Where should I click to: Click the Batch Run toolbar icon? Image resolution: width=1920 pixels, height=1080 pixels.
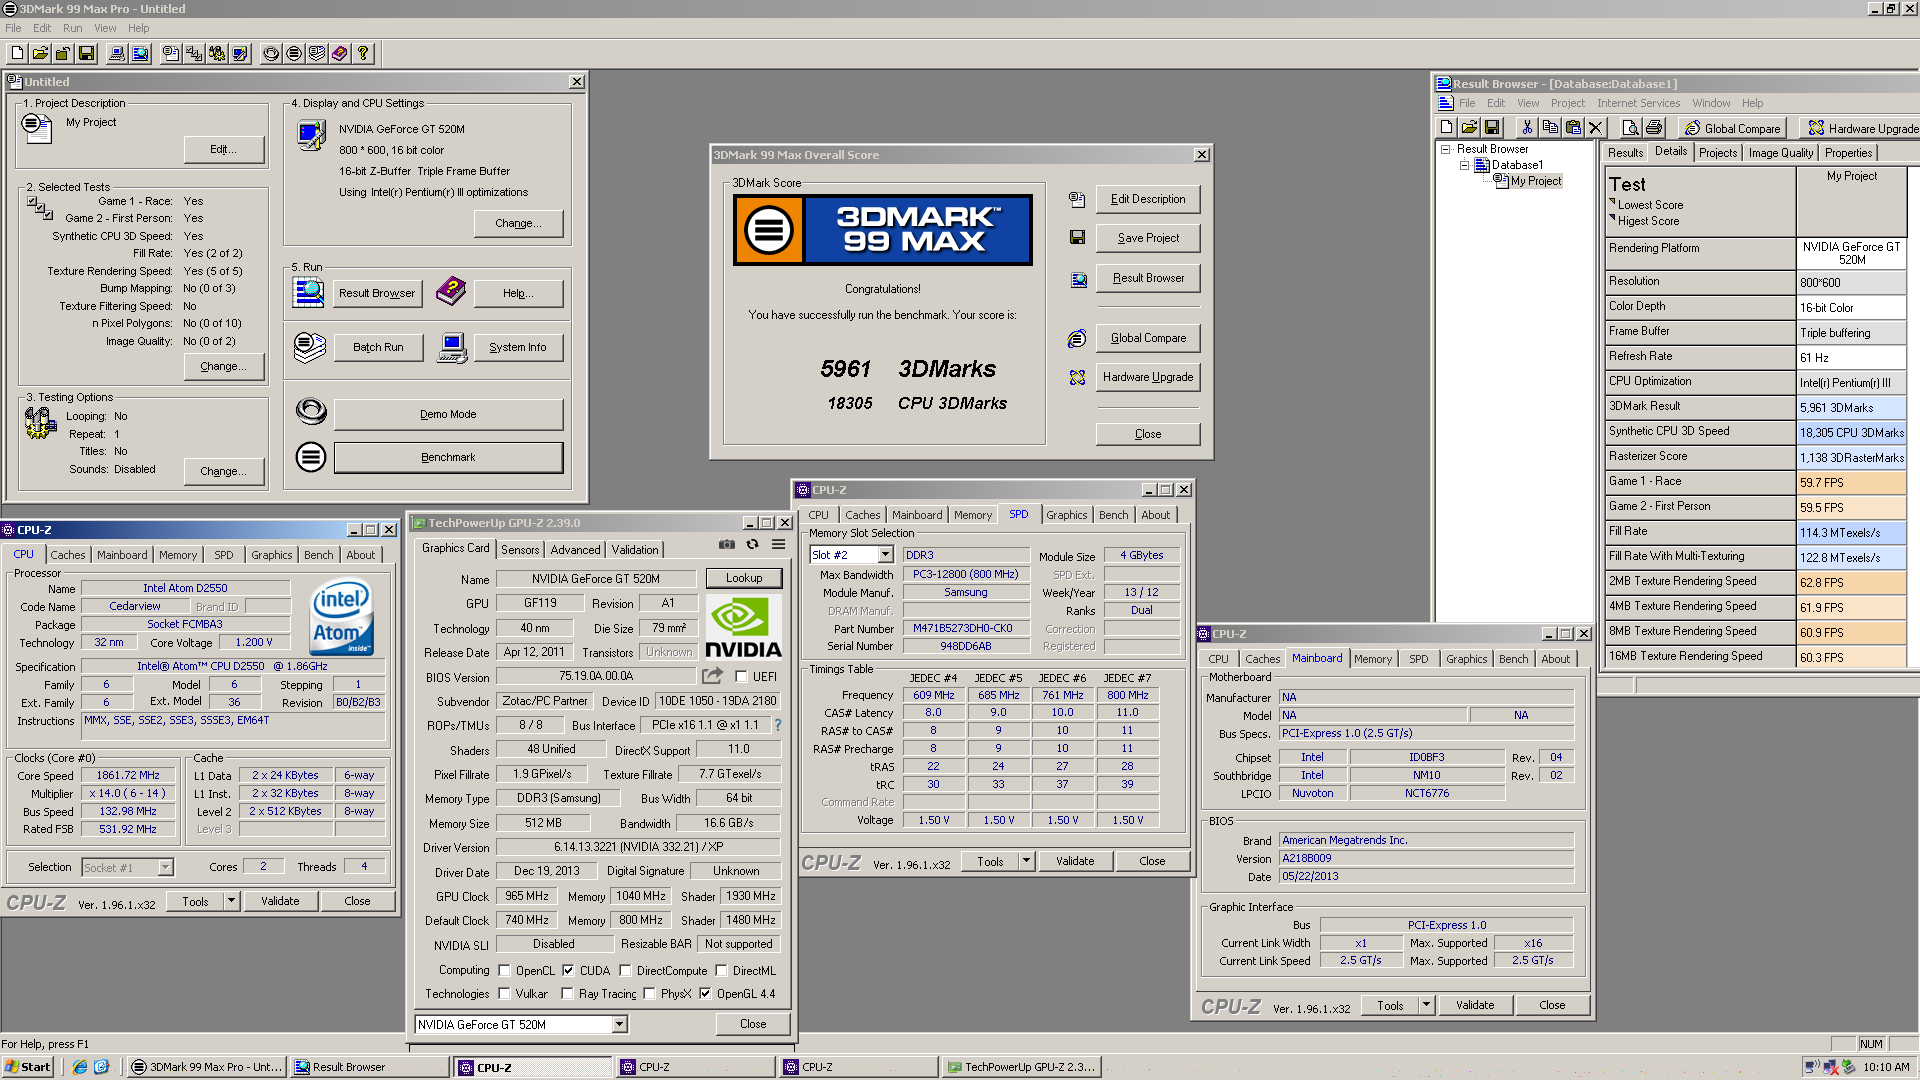coord(317,54)
